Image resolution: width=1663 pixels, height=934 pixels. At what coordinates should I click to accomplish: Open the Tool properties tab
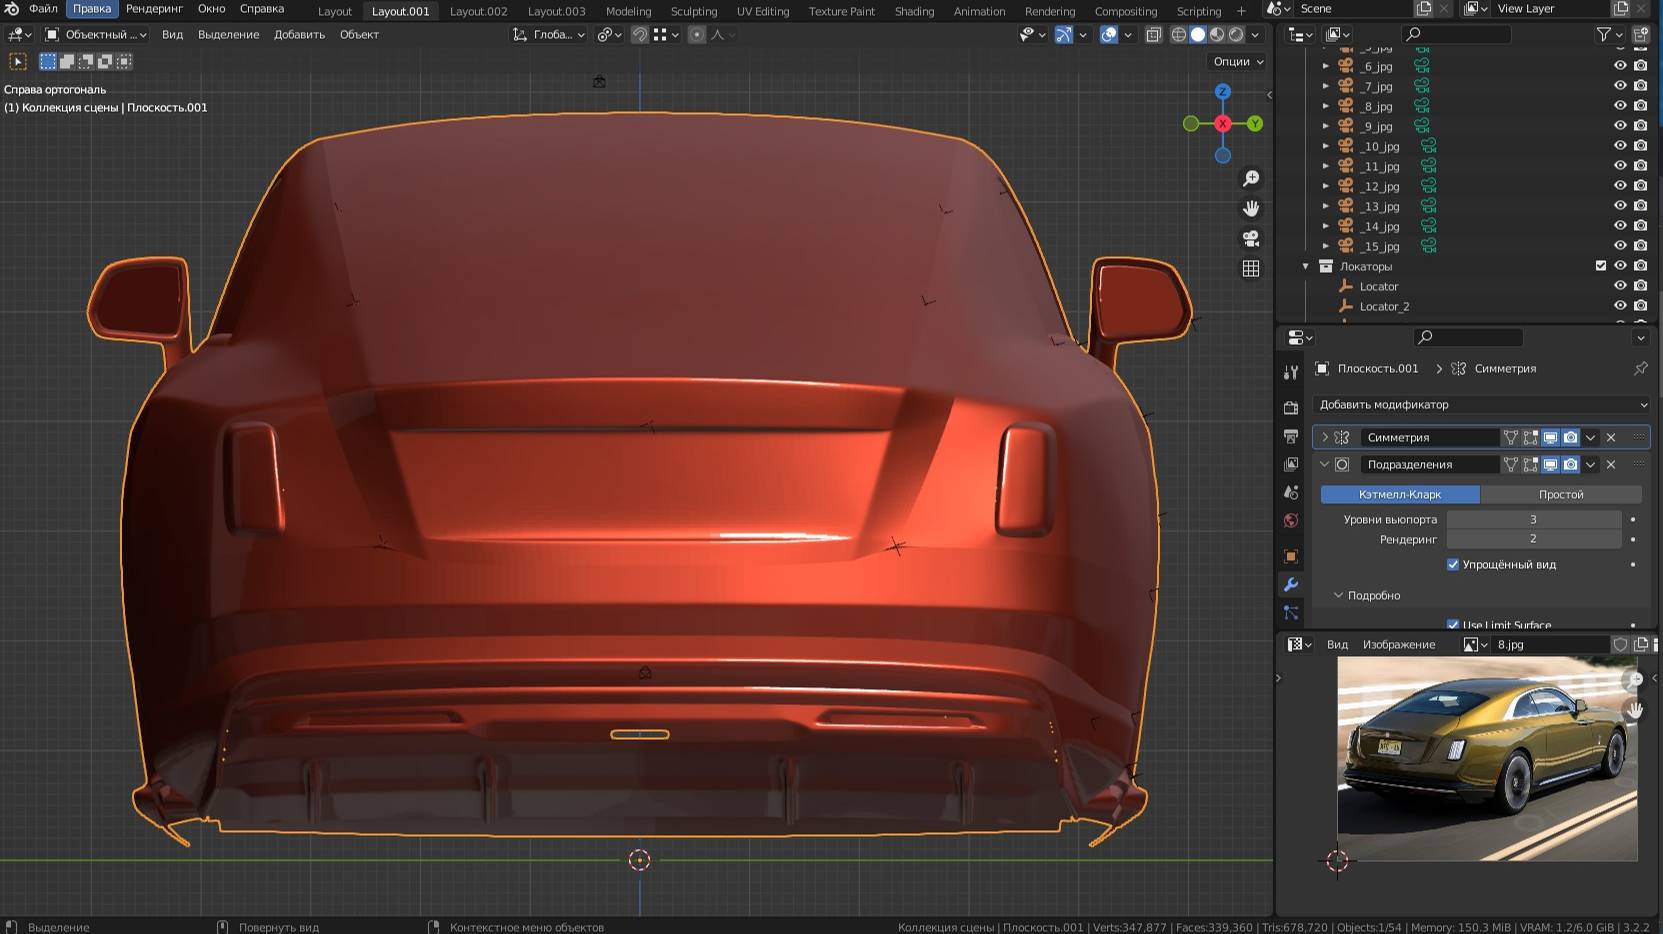(1291, 372)
